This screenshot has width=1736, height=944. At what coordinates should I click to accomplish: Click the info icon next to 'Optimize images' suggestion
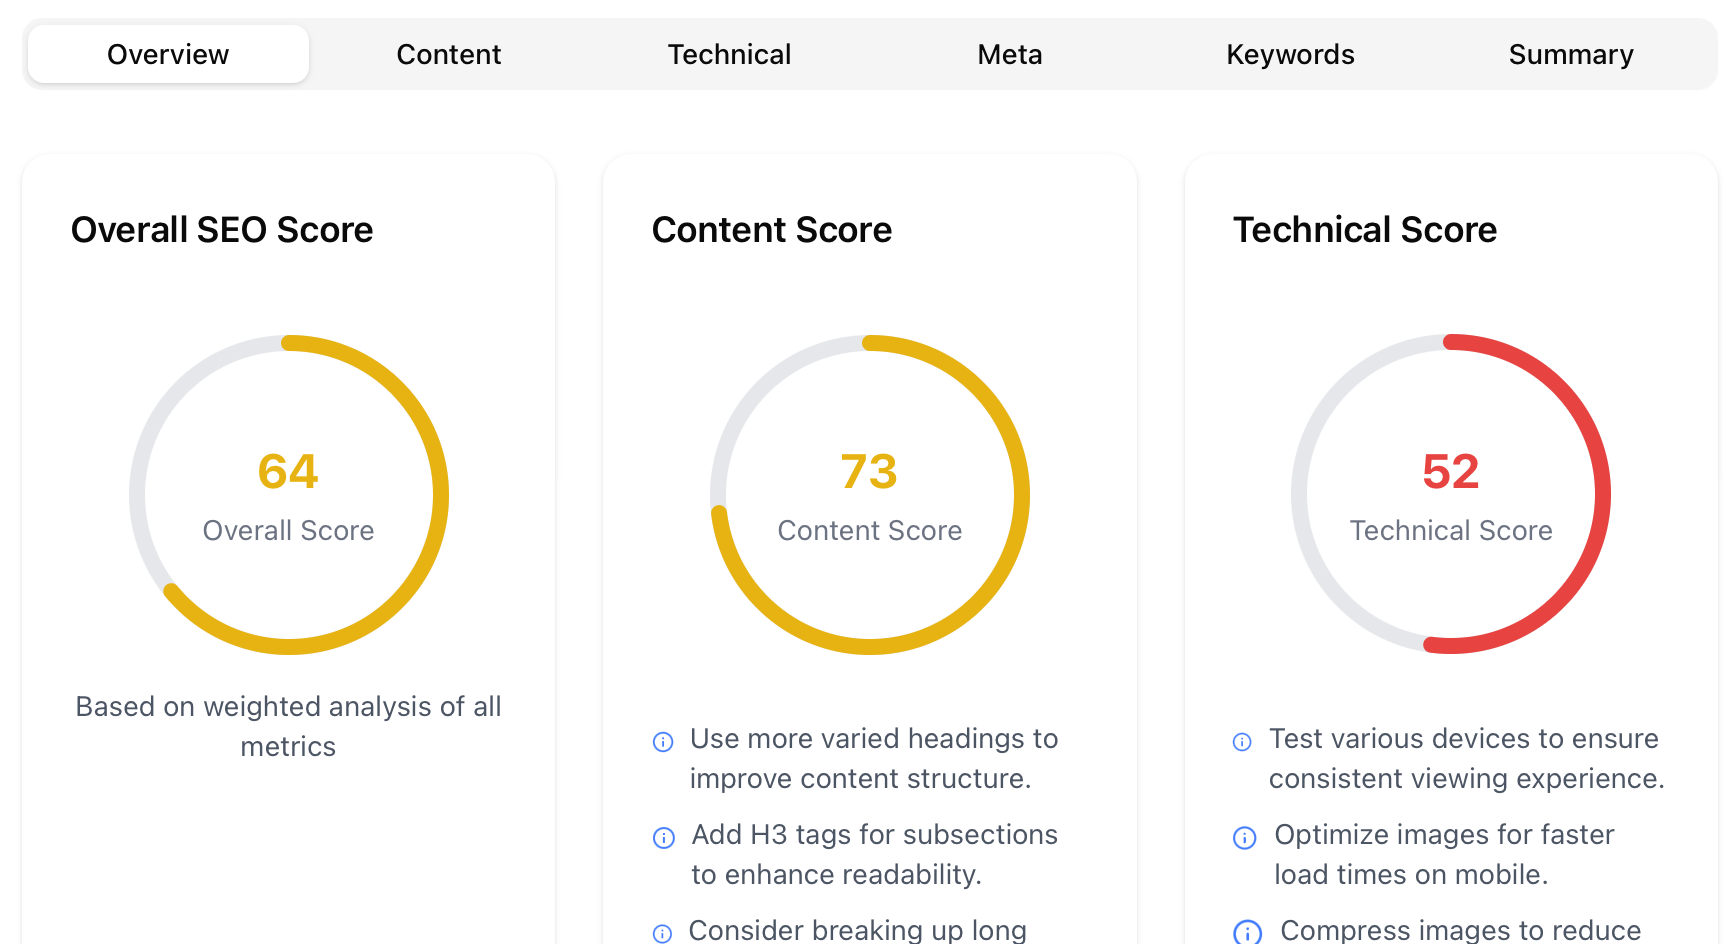(x=1243, y=838)
